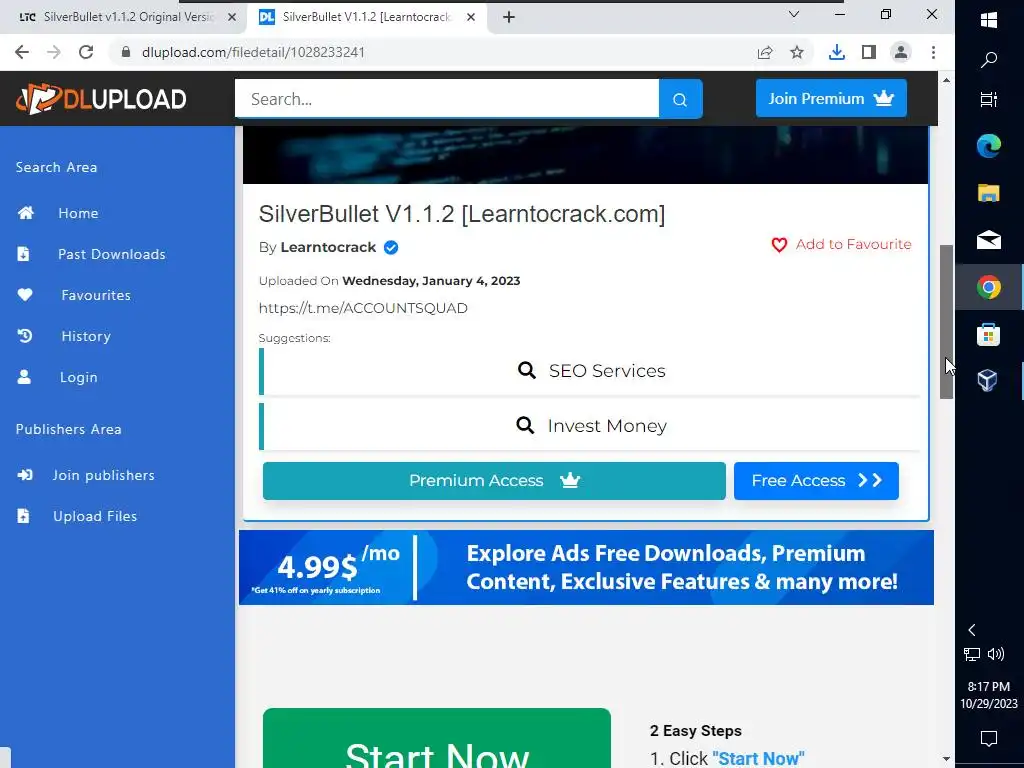Click the share page icon in address bar
The width and height of the screenshot is (1024, 768).
point(765,52)
